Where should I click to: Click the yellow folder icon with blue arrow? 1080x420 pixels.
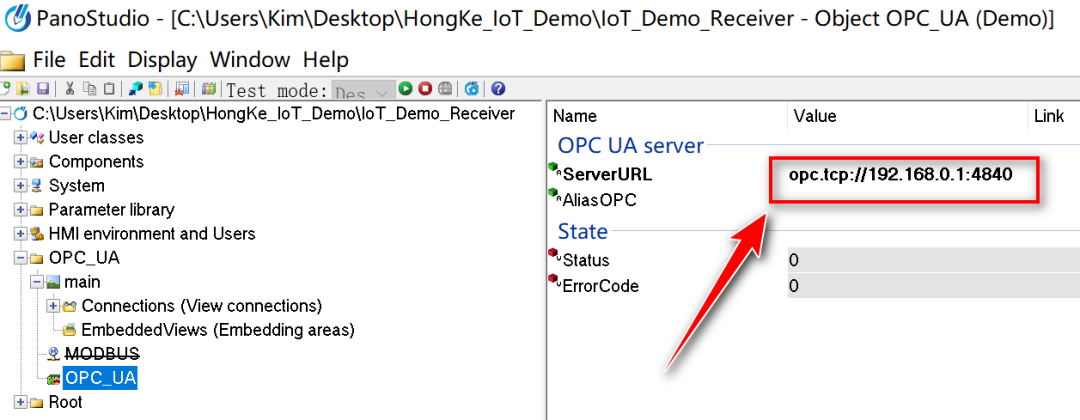coord(156,89)
